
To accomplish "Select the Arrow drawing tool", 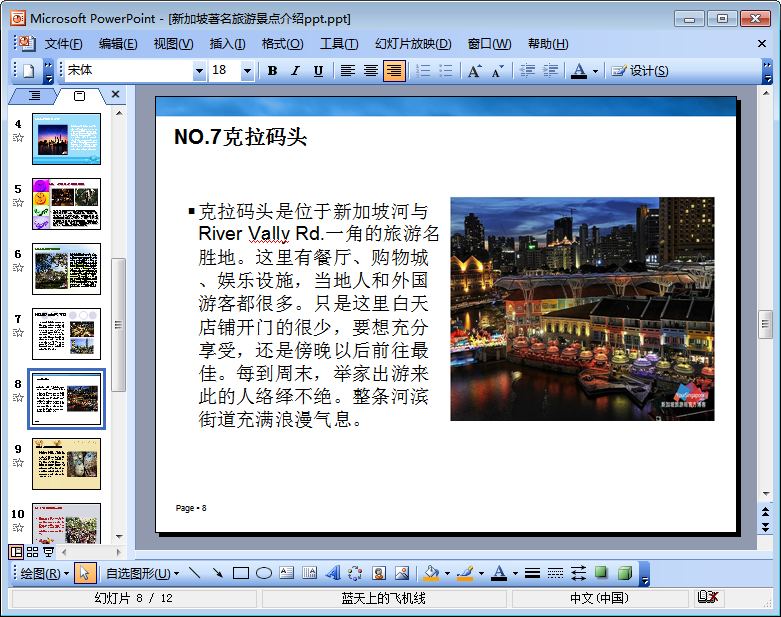I will point(218,574).
